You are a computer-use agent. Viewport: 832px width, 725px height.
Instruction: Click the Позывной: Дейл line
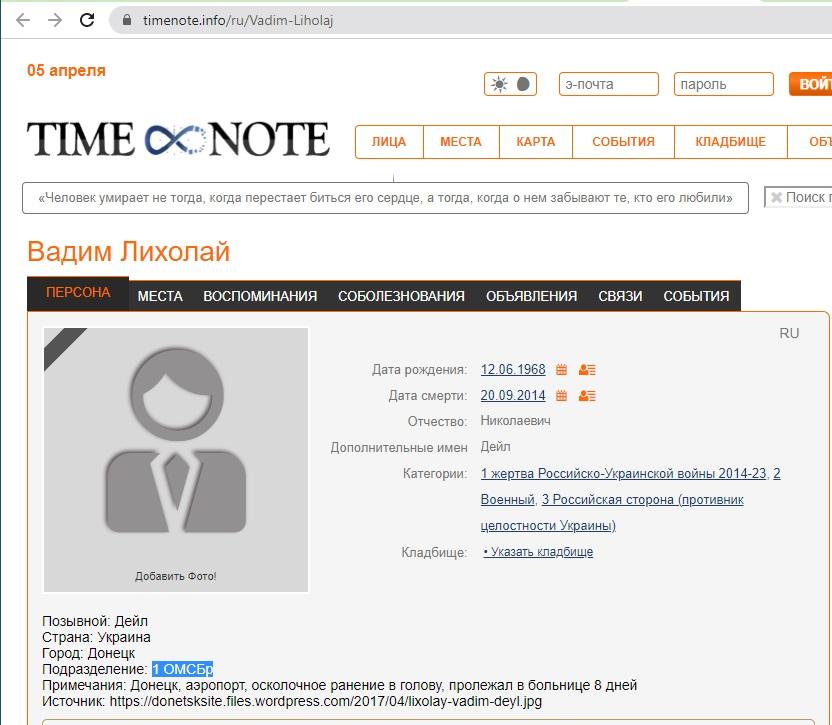[95, 622]
